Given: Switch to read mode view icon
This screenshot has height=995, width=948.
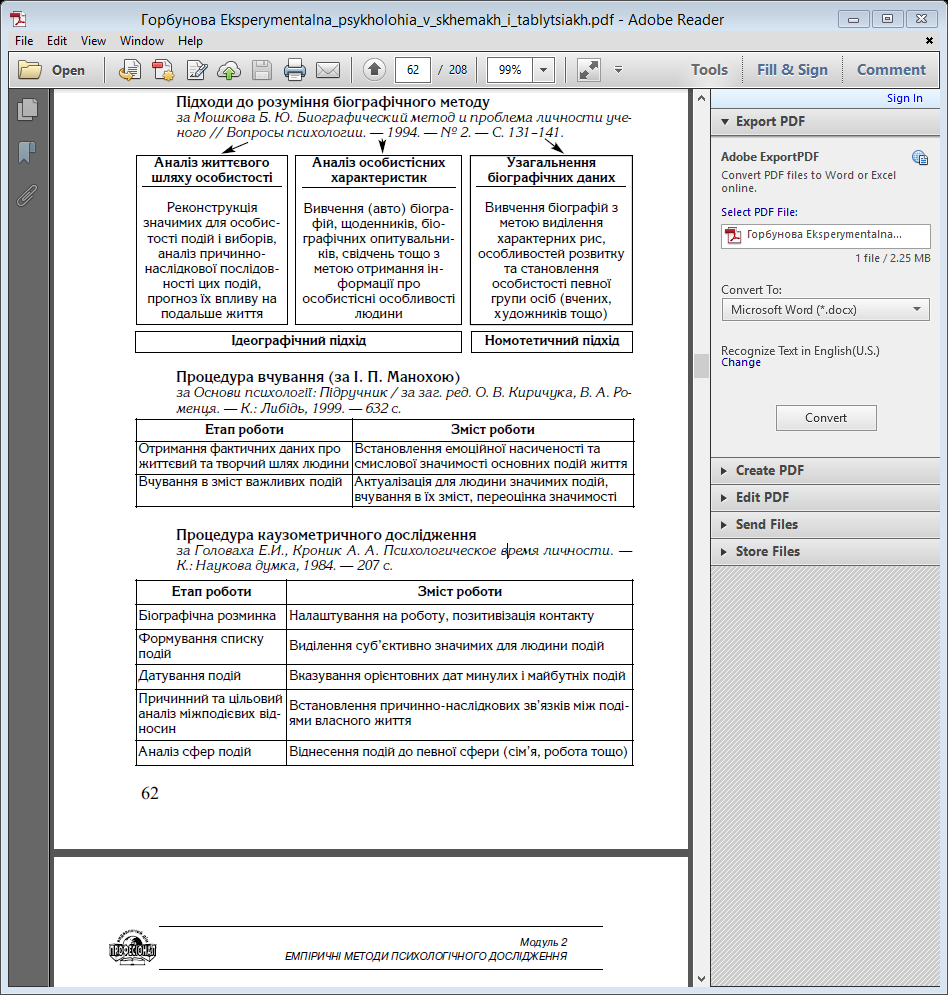Looking at the screenshot, I should click(588, 70).
